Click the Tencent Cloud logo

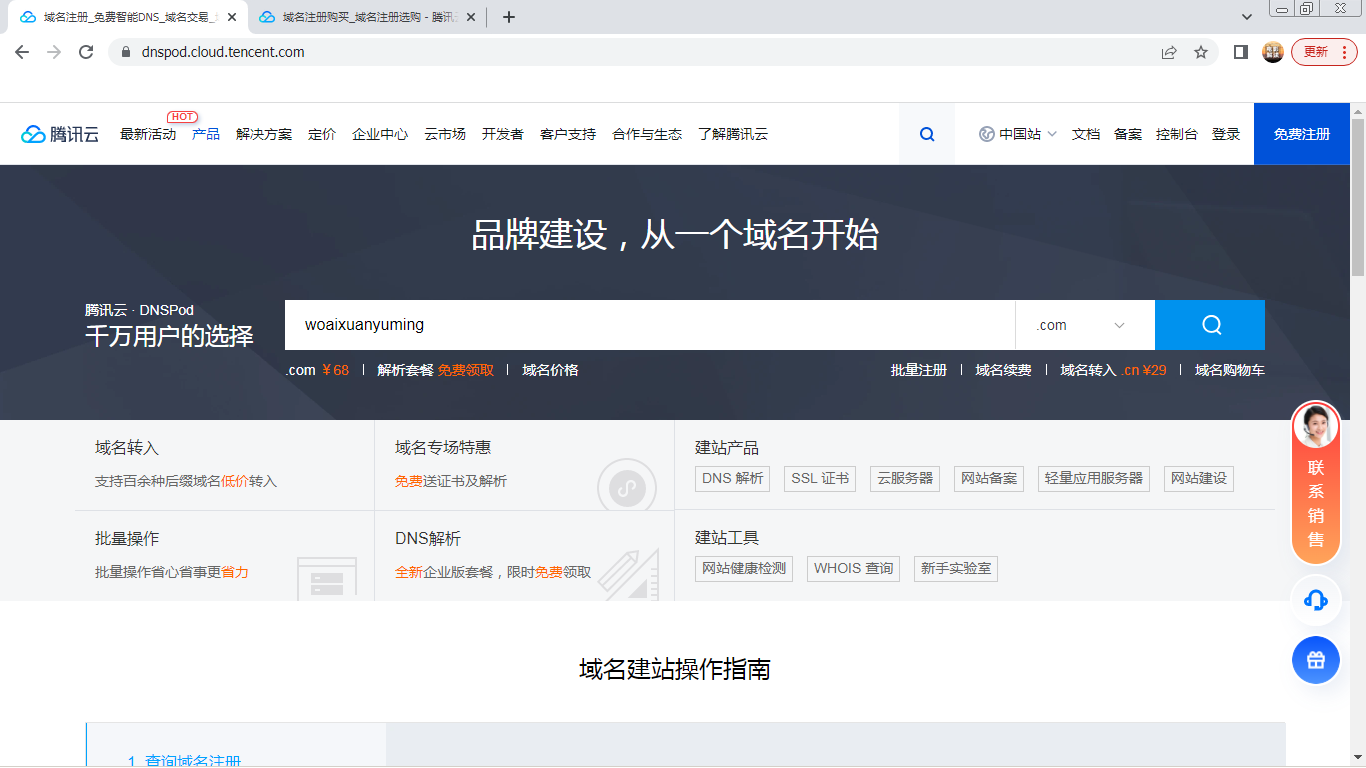coord(60,134)
